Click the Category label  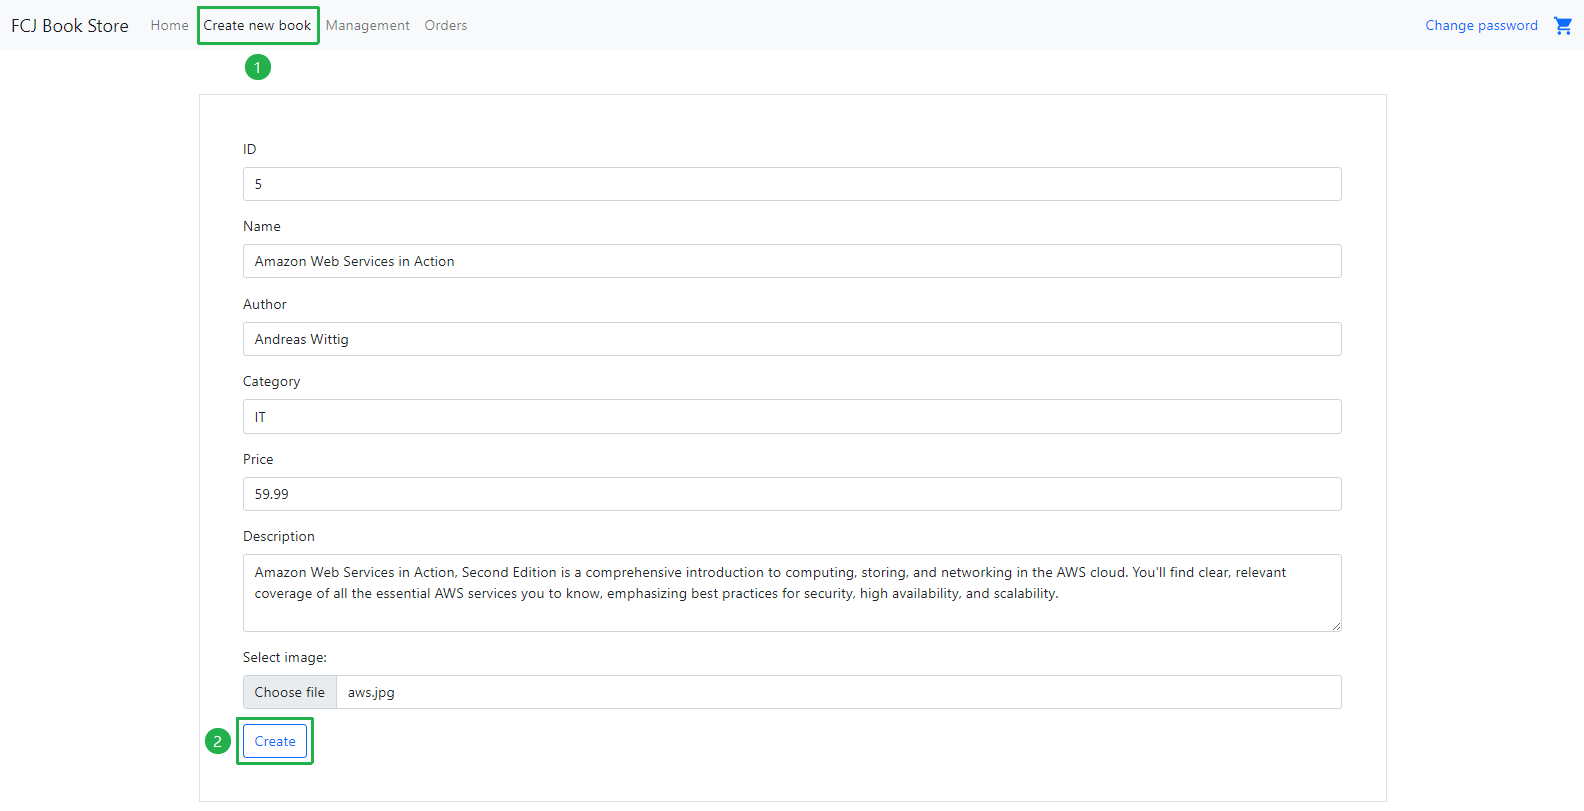point(271,381)
